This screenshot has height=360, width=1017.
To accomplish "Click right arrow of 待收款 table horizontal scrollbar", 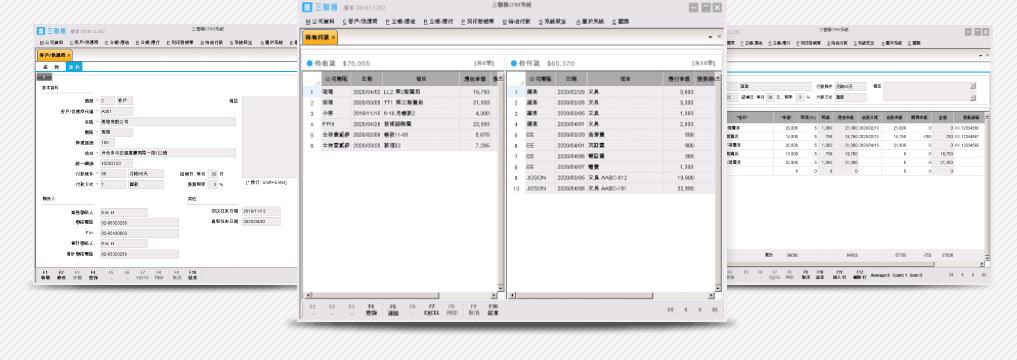I will pos(494,295).
